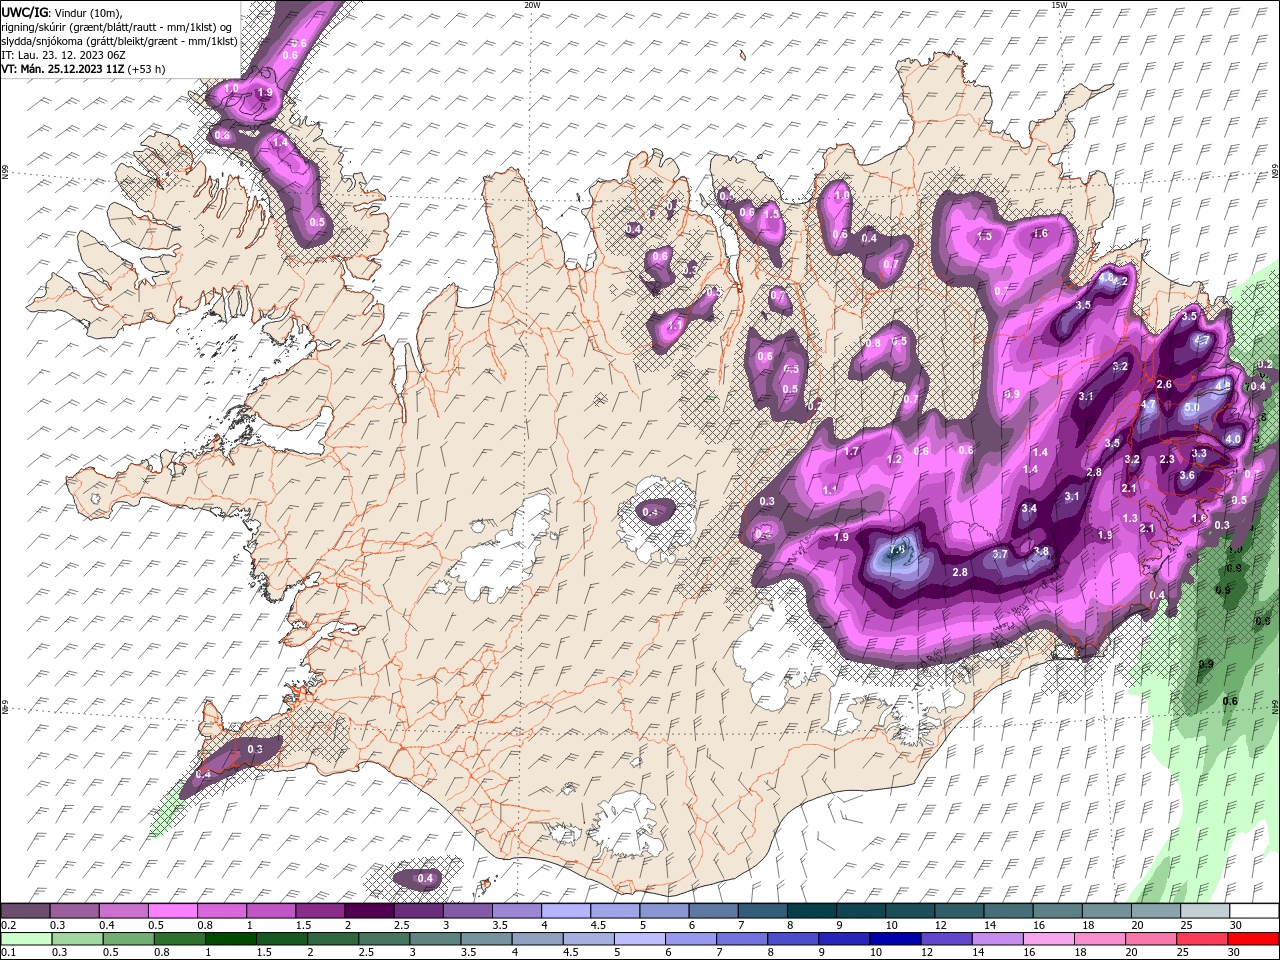Pick the dark plum swatch starting at 2

click(369, 911)
